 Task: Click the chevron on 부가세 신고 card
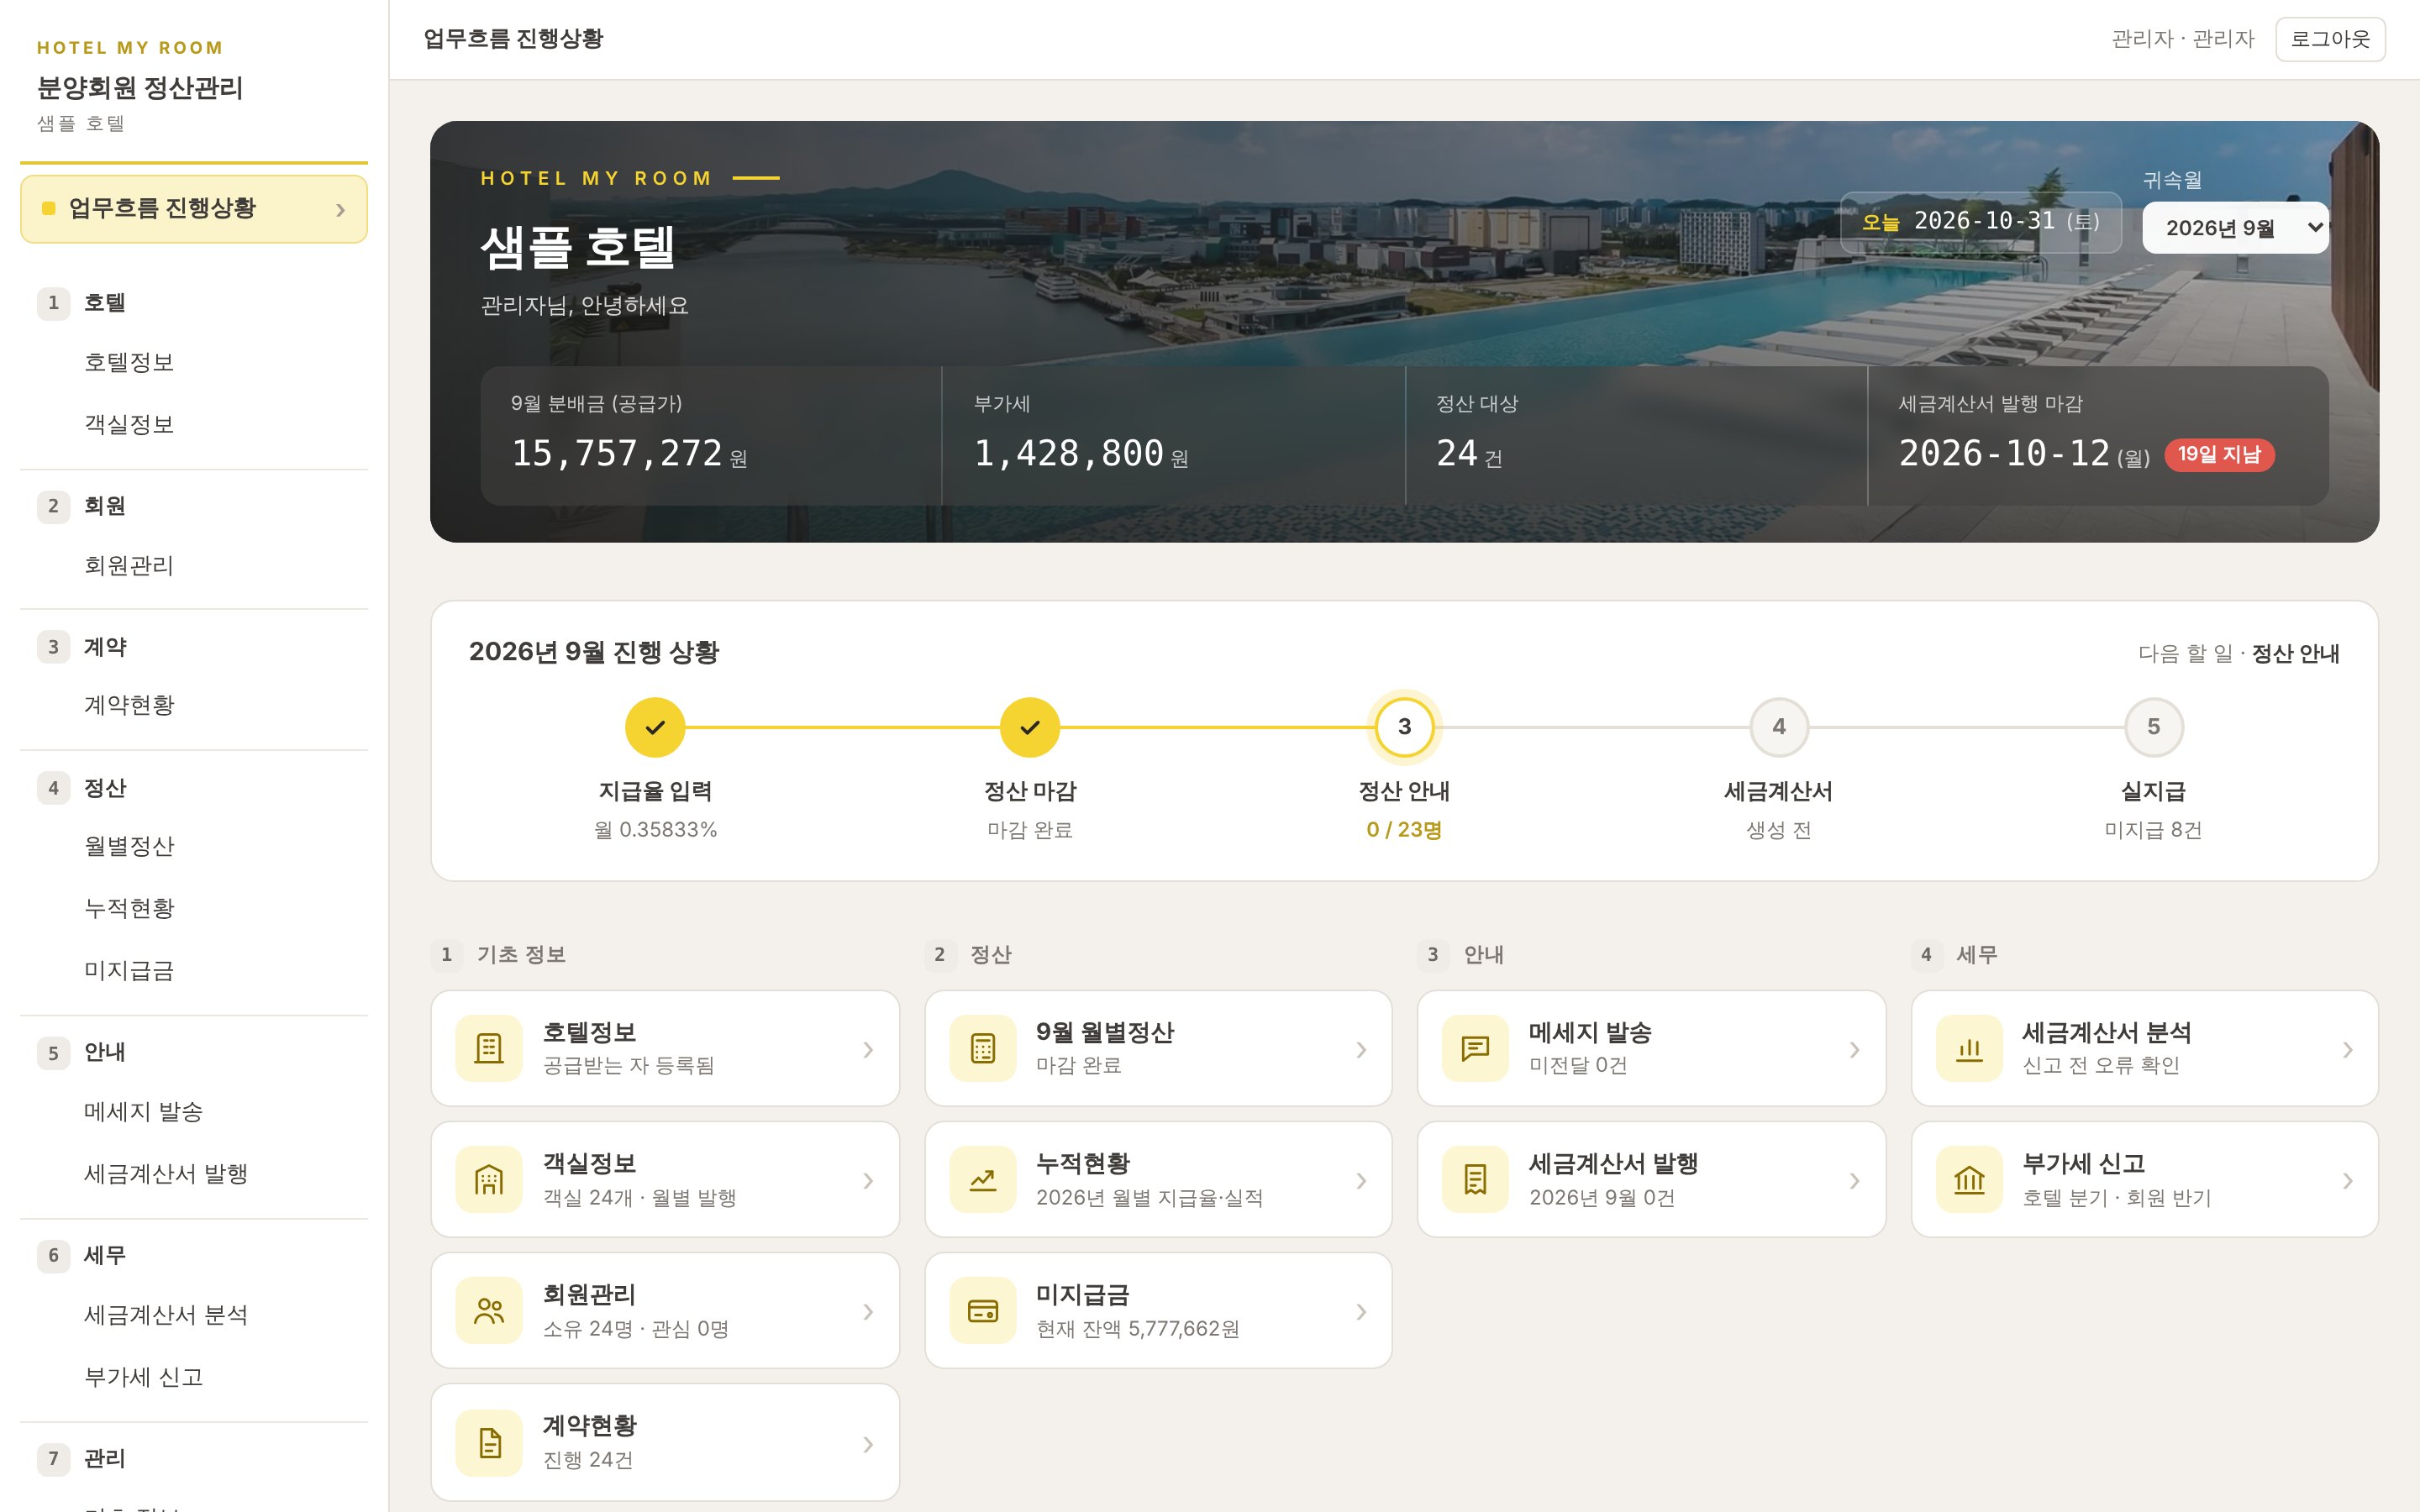[x=2347, y=1181]
